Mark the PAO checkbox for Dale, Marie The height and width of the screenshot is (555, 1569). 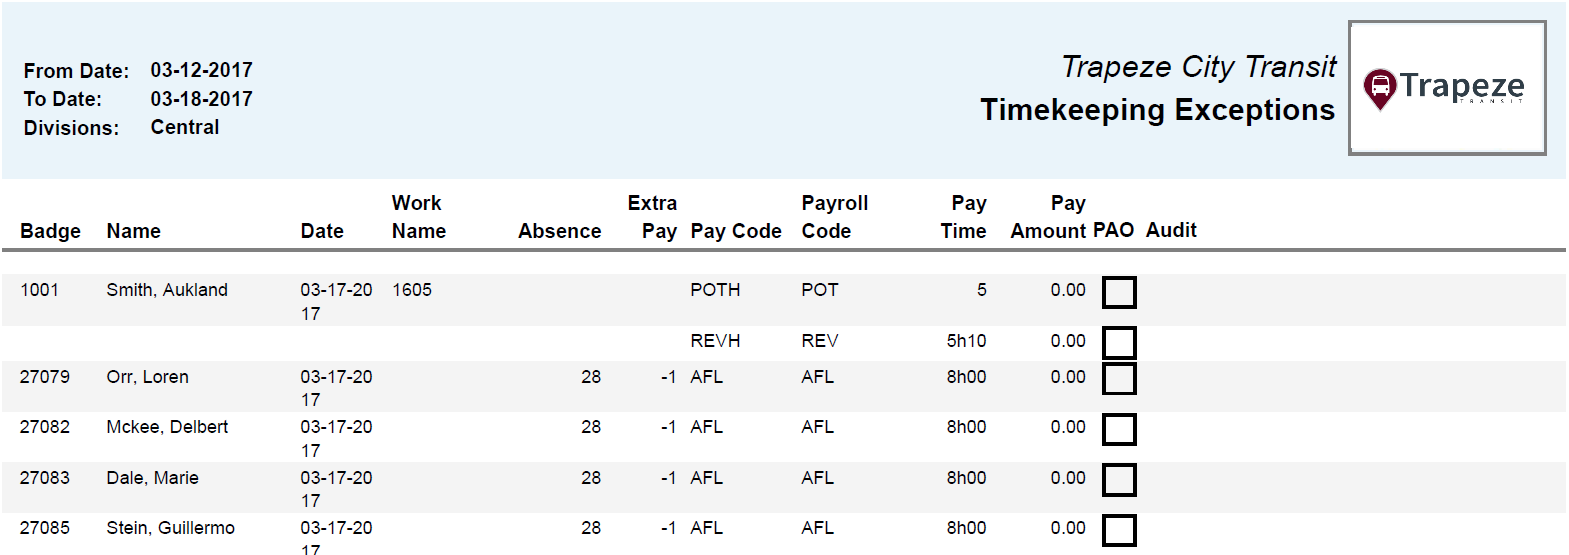[x=1118, y=480]
